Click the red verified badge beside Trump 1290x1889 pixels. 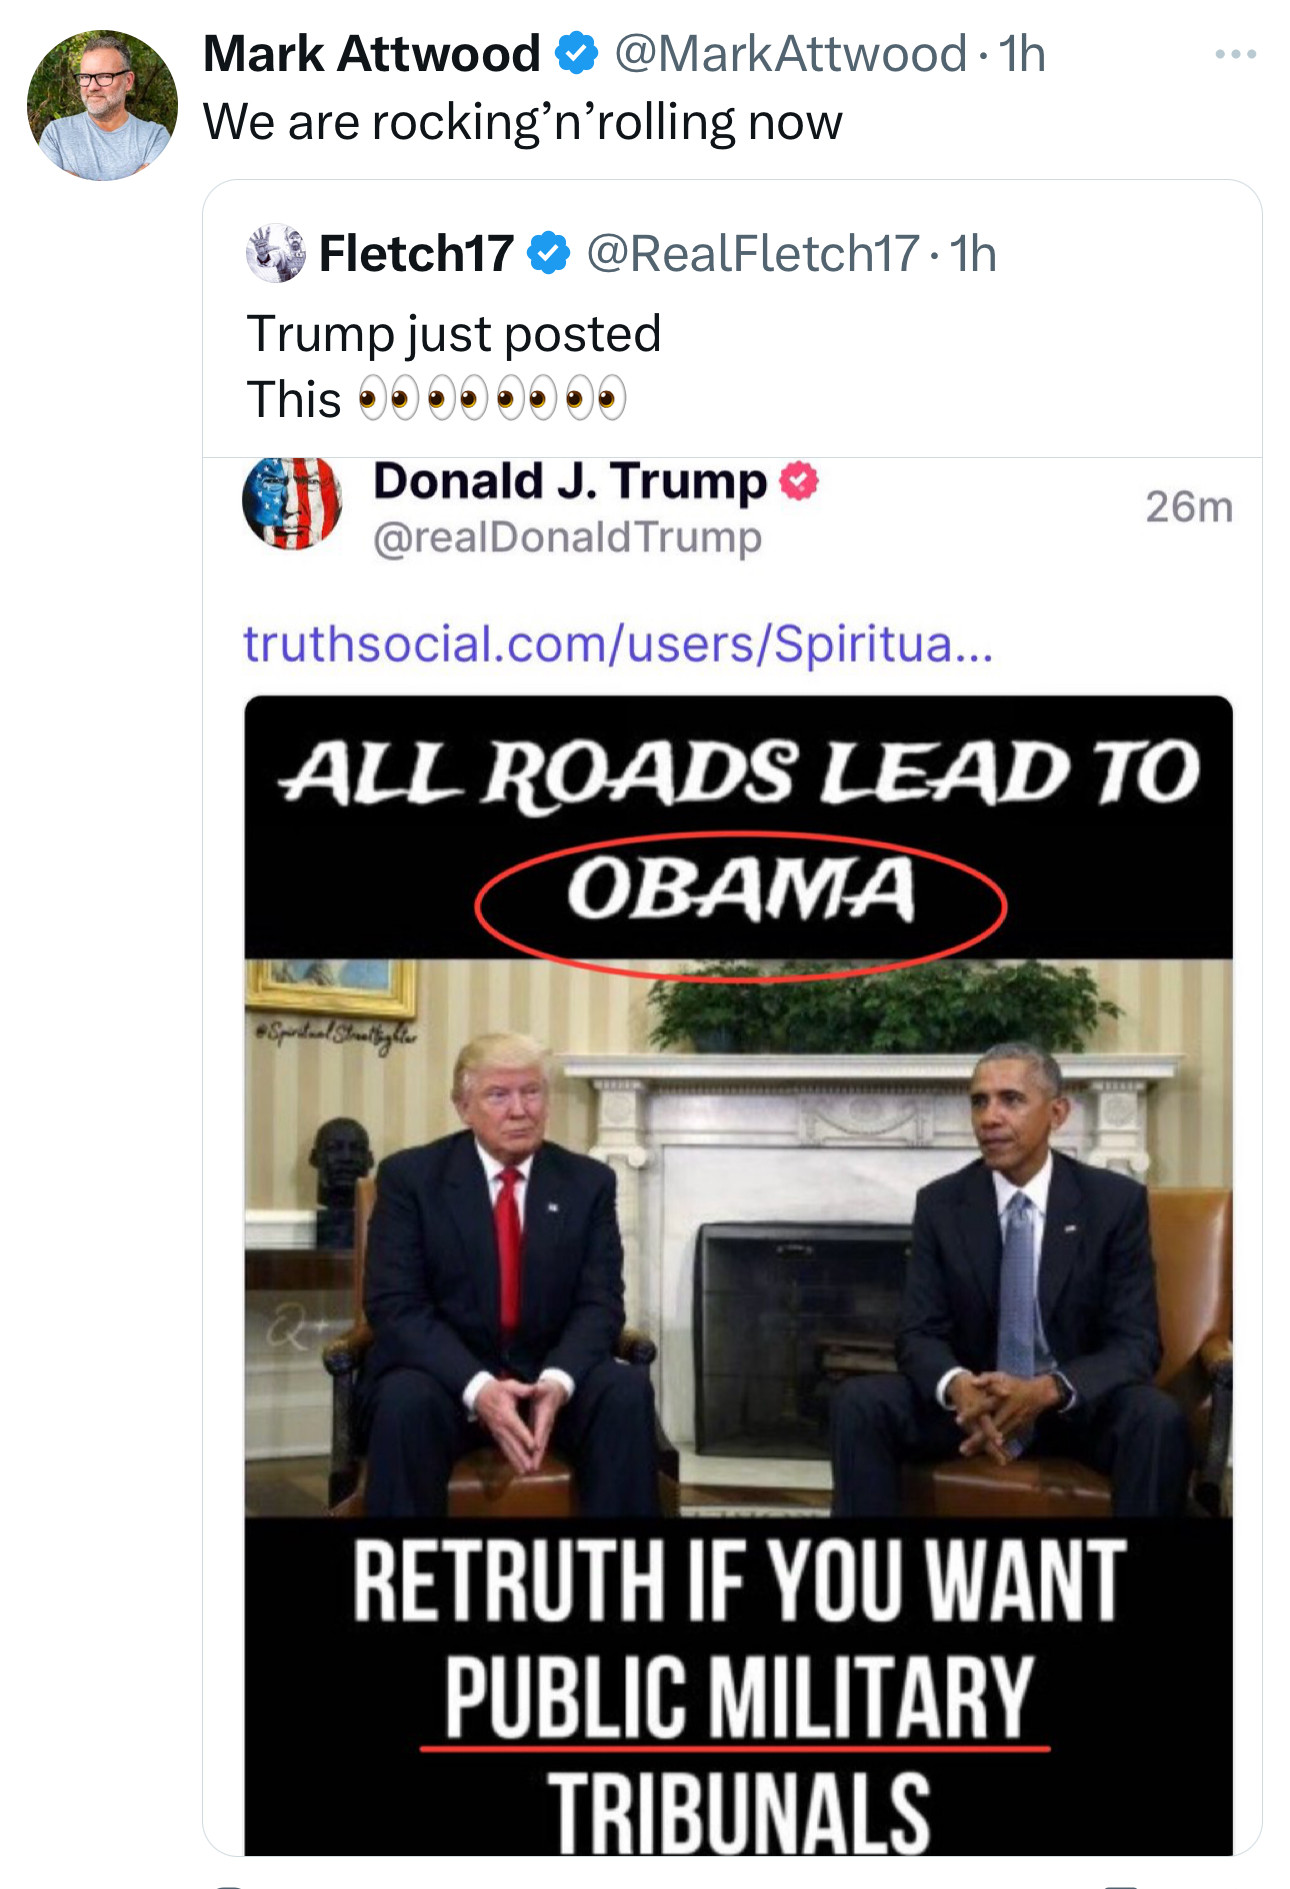point(799,482)
